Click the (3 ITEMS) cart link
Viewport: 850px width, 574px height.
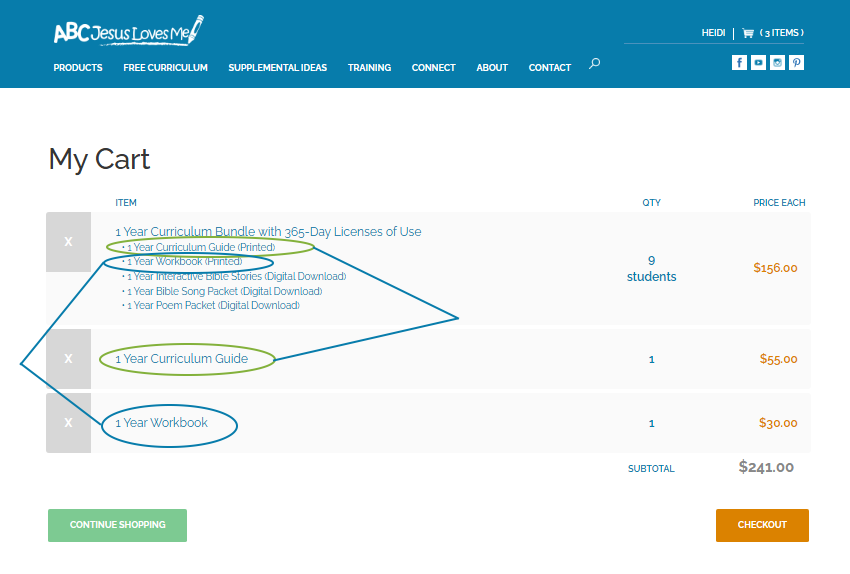click(782, 33)
